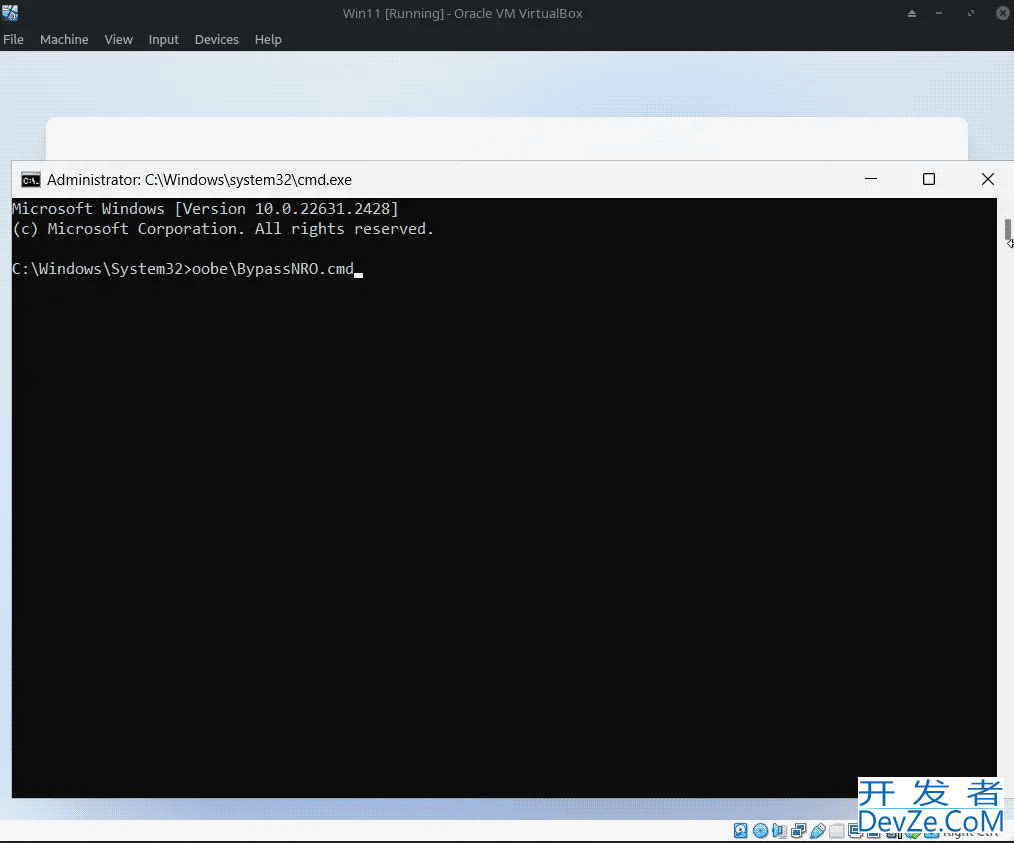This screenshot has width=1014, height=843.
Task: Click the guest display vertical scrollbar thumb
Action: coord(1008,229)
